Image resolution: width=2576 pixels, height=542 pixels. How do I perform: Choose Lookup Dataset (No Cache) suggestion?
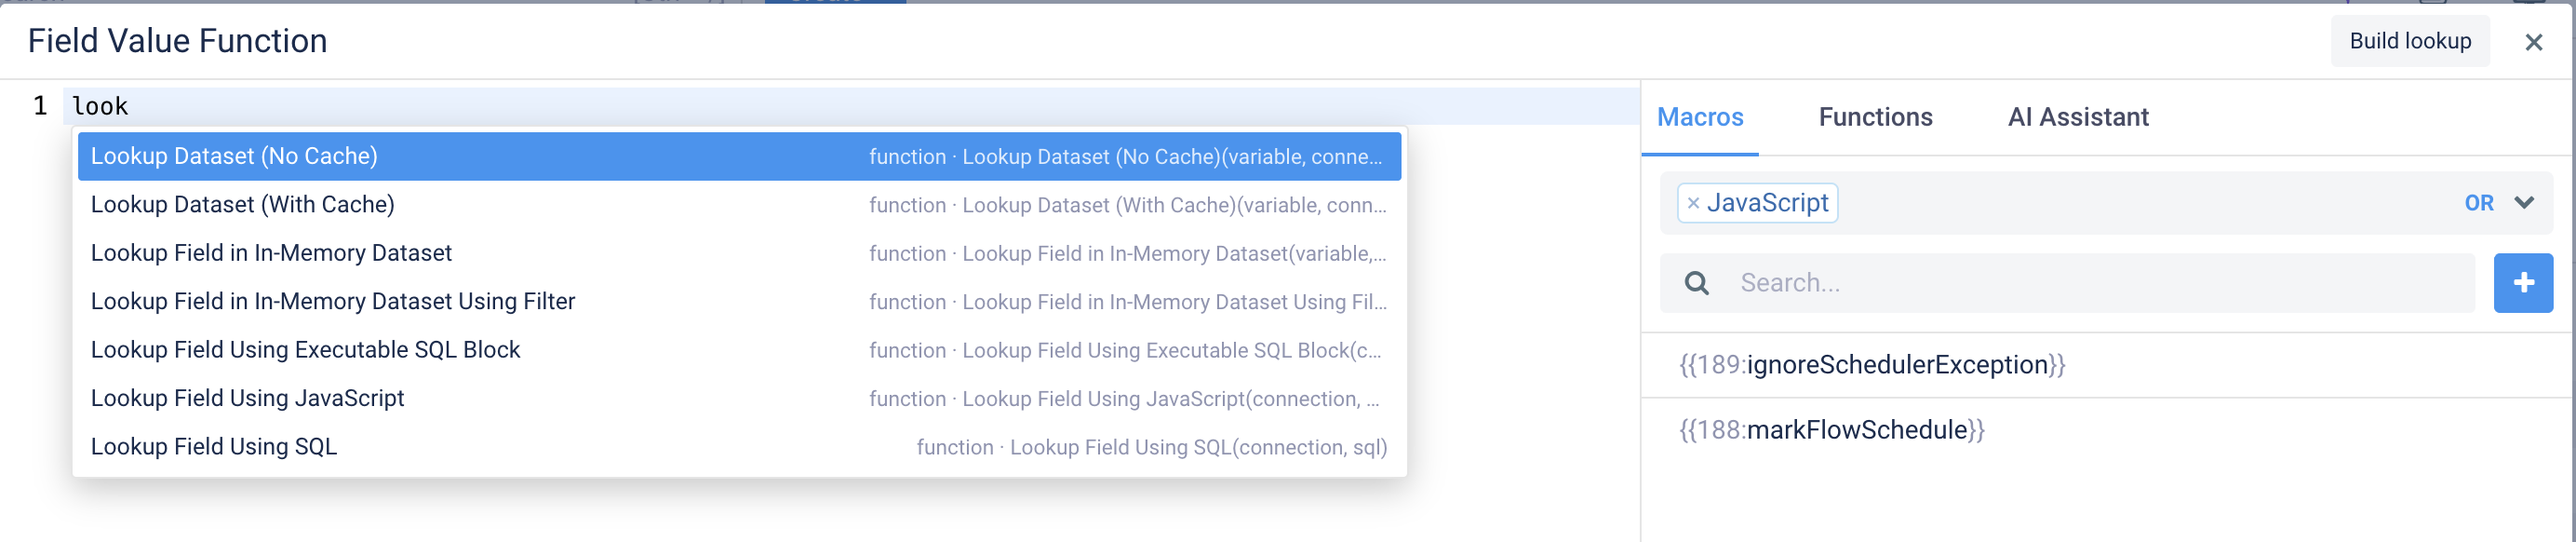(739, 156)
